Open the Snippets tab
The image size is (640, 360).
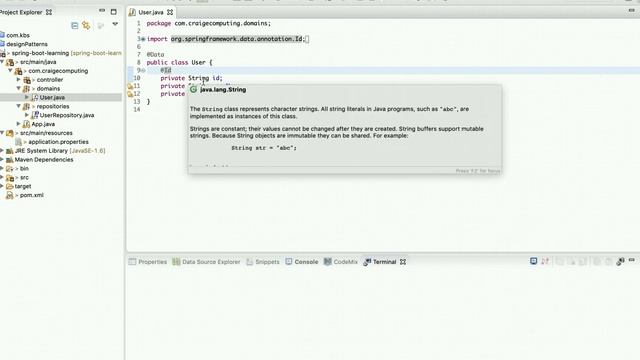[263, 262]
